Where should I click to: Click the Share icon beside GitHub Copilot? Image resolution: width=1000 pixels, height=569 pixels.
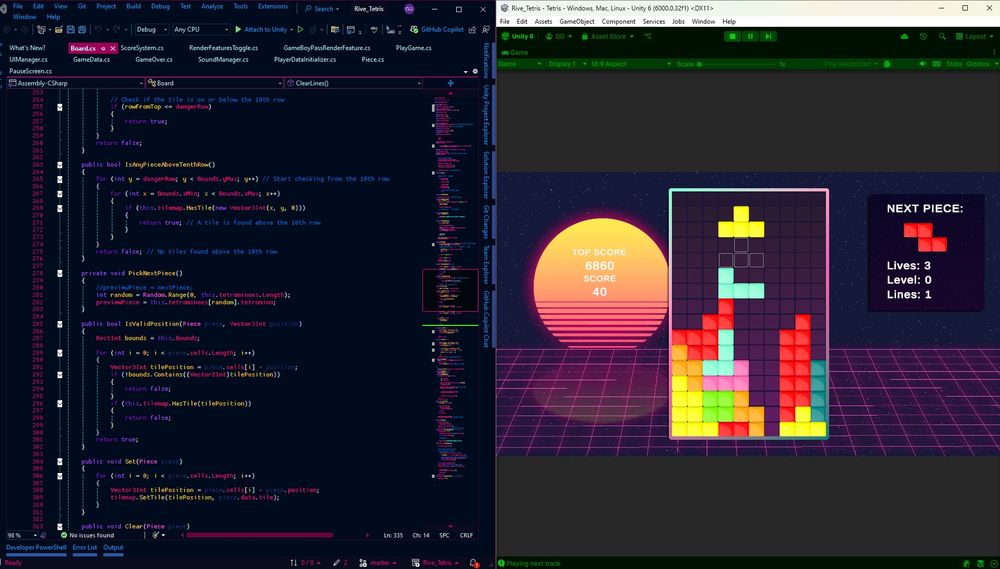pos(473,29)
